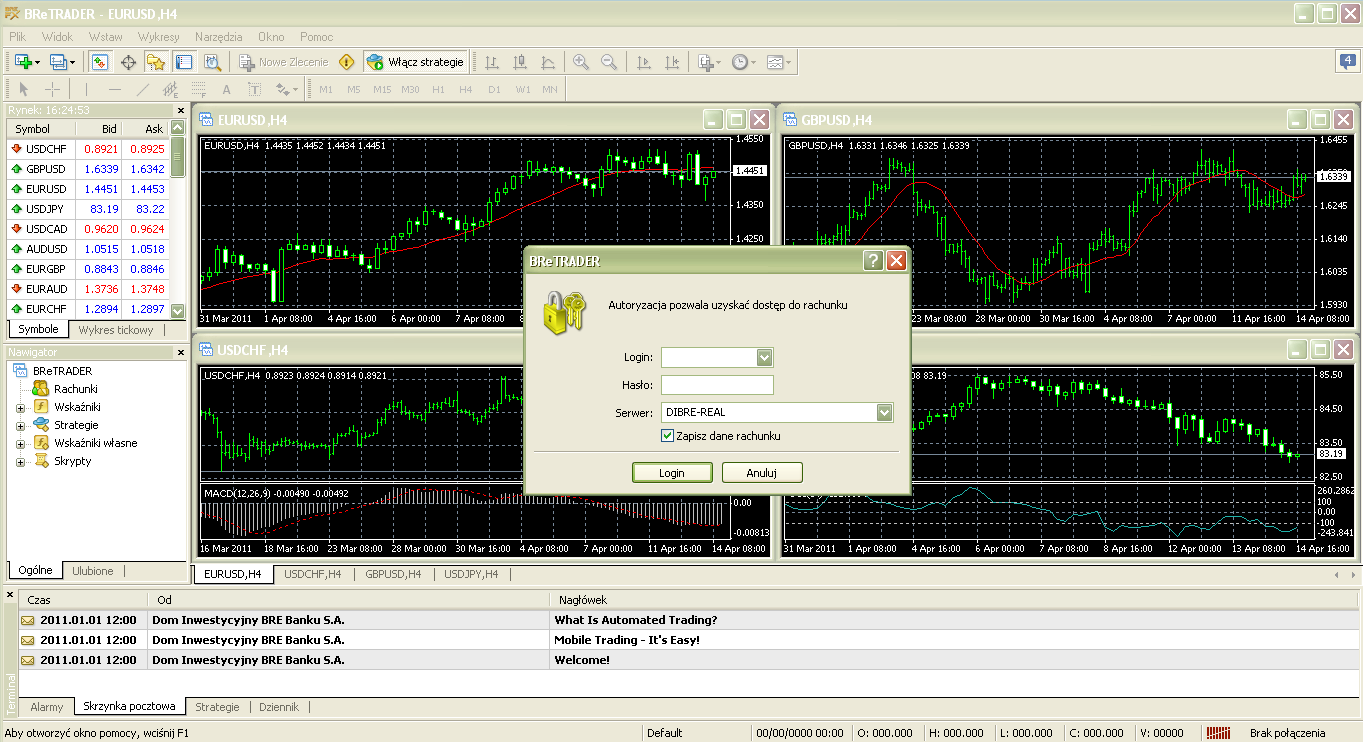Toggle Zapisz dane rachunku checkbox
The image size is (1363, 742).
click(668, 436)
